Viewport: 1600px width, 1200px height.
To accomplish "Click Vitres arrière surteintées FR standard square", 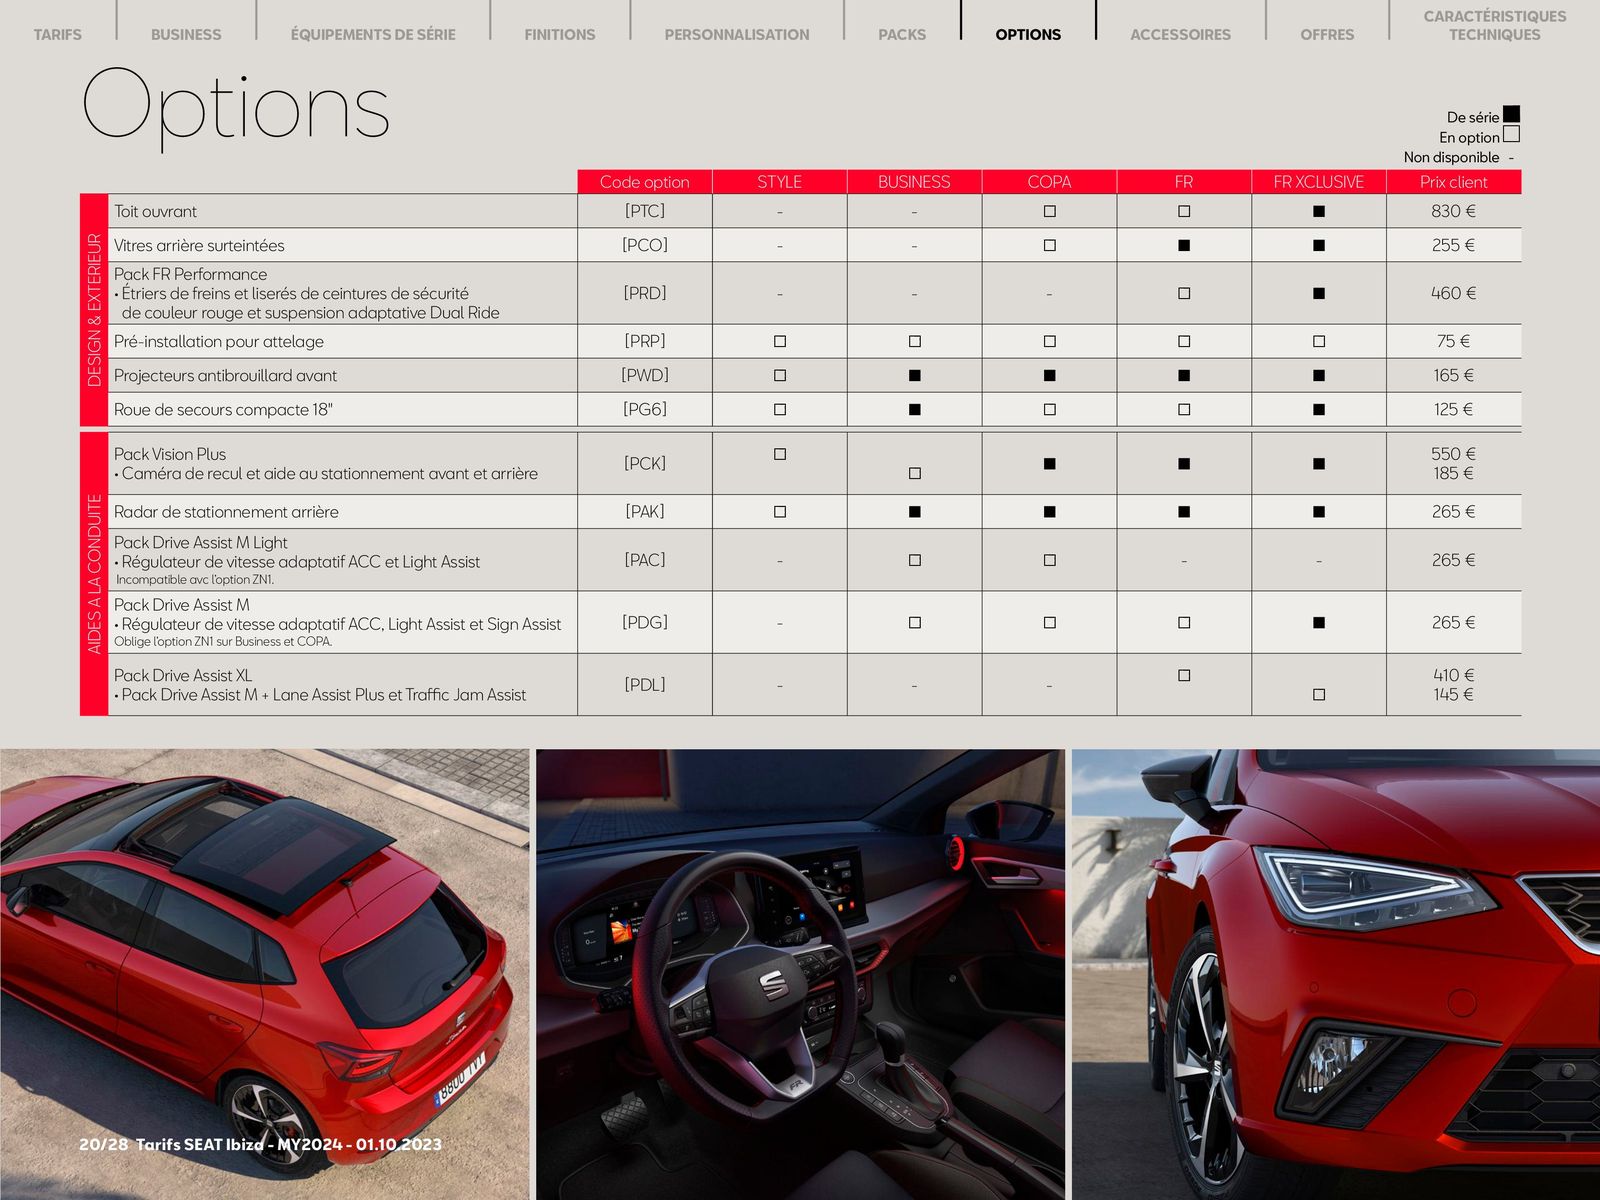I will coord(1184,245).
